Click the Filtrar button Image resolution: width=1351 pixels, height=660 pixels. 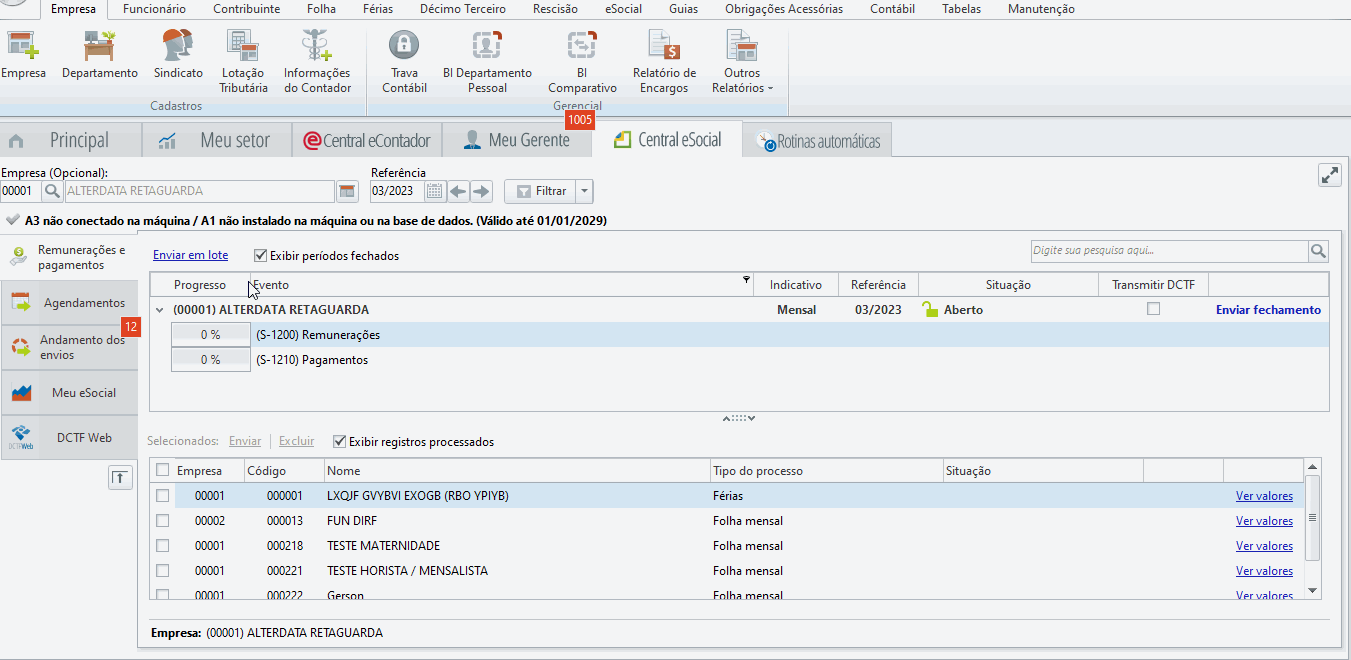[540, 191]
